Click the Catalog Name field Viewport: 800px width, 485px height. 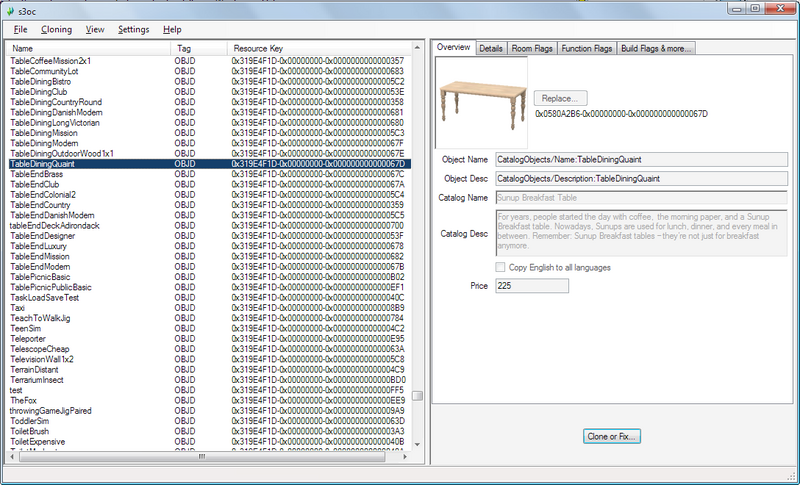(x=641, y=198)
